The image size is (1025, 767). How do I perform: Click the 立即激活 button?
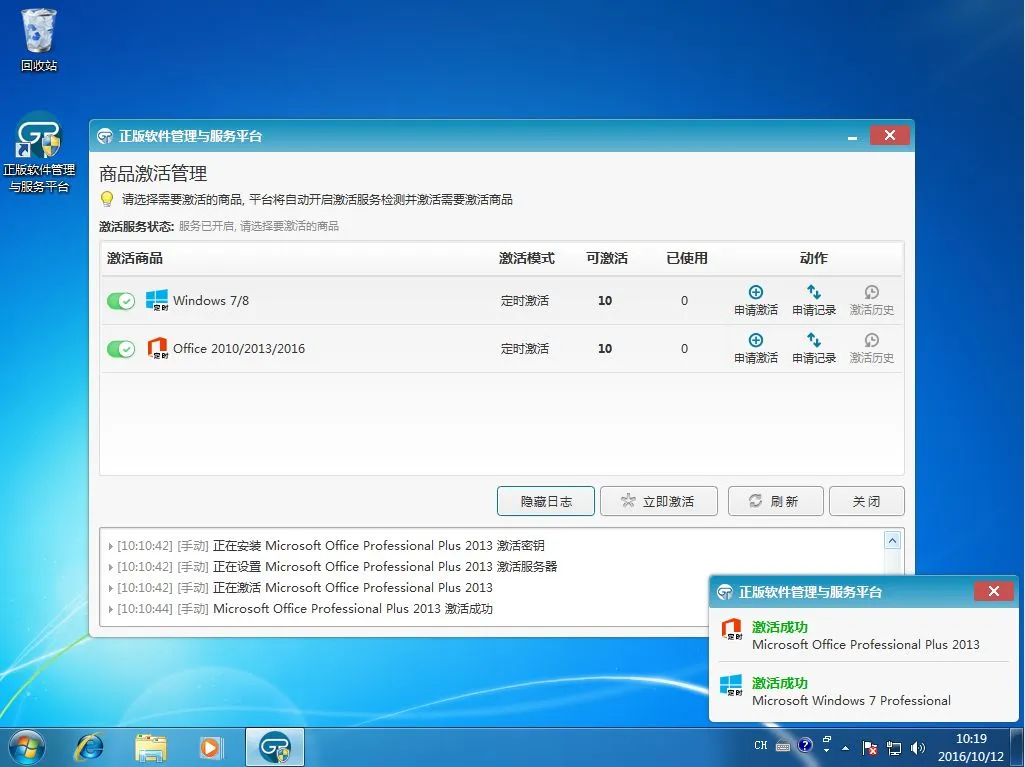coord(659,501)
